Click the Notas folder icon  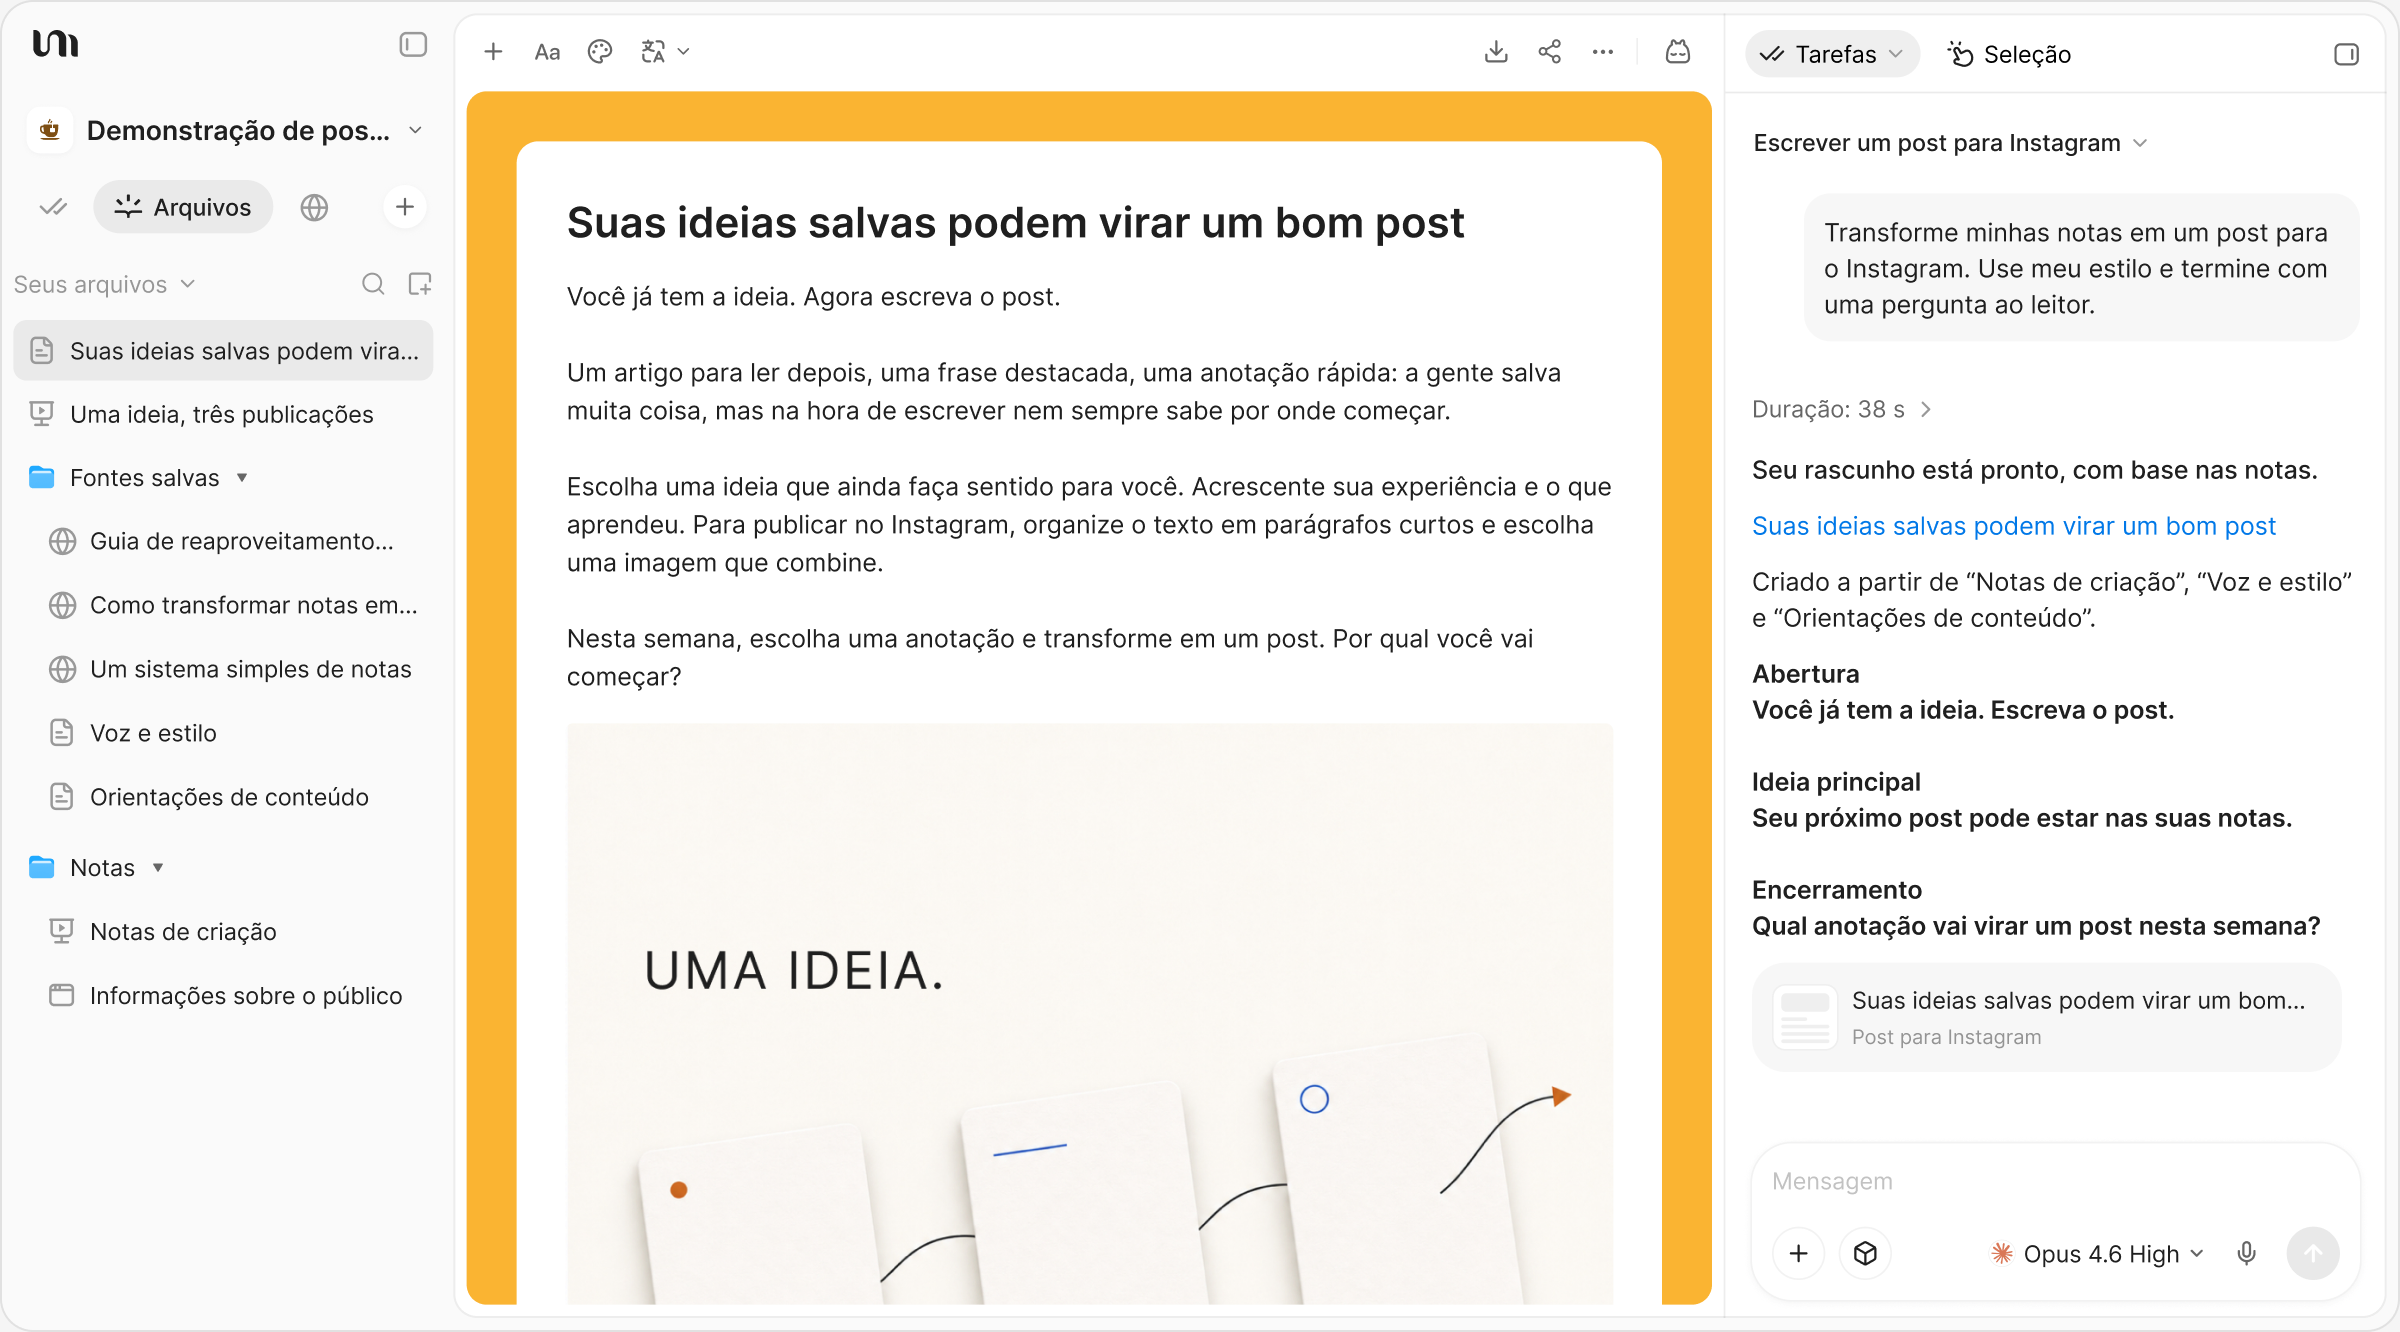coord(42,868)
